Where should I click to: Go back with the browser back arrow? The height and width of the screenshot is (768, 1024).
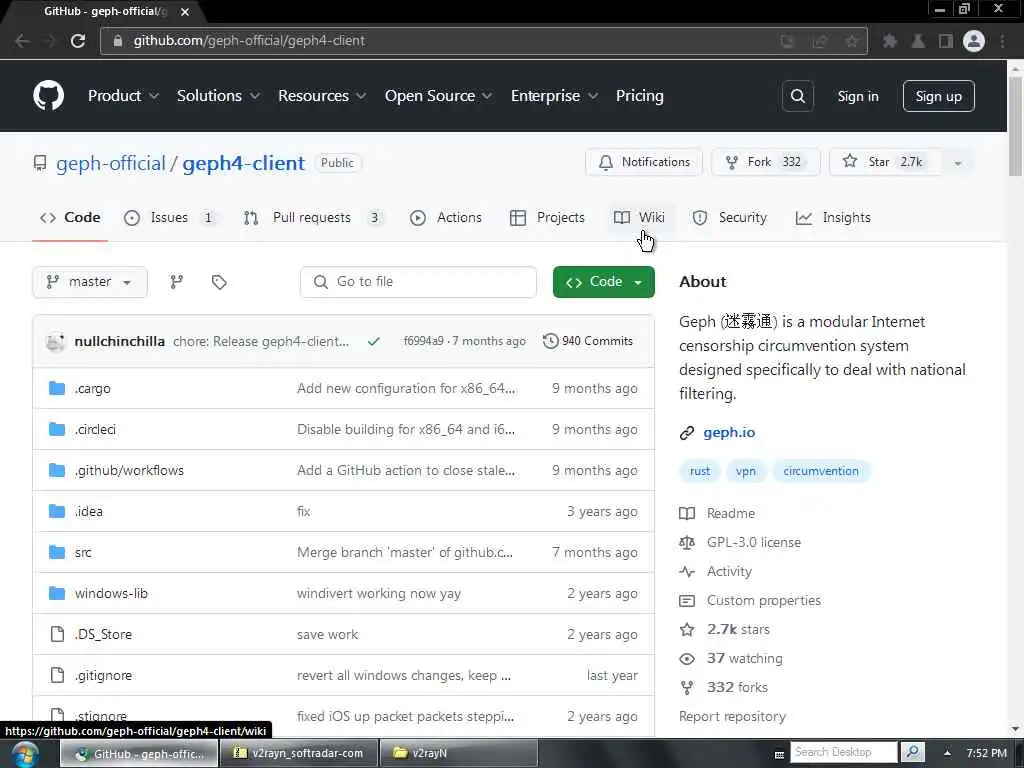[x=22, y=40]
